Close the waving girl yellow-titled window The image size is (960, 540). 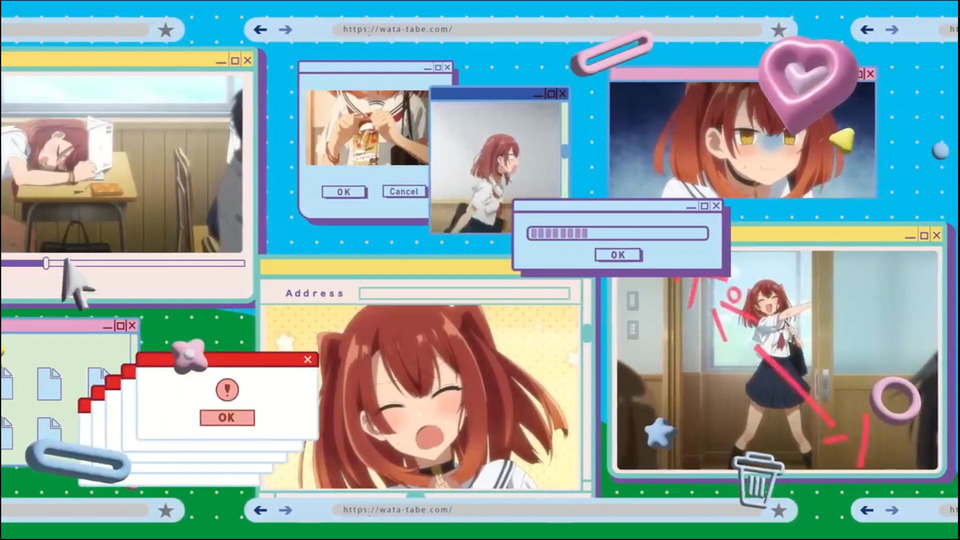pyautogui.click(x=937, y=235)
